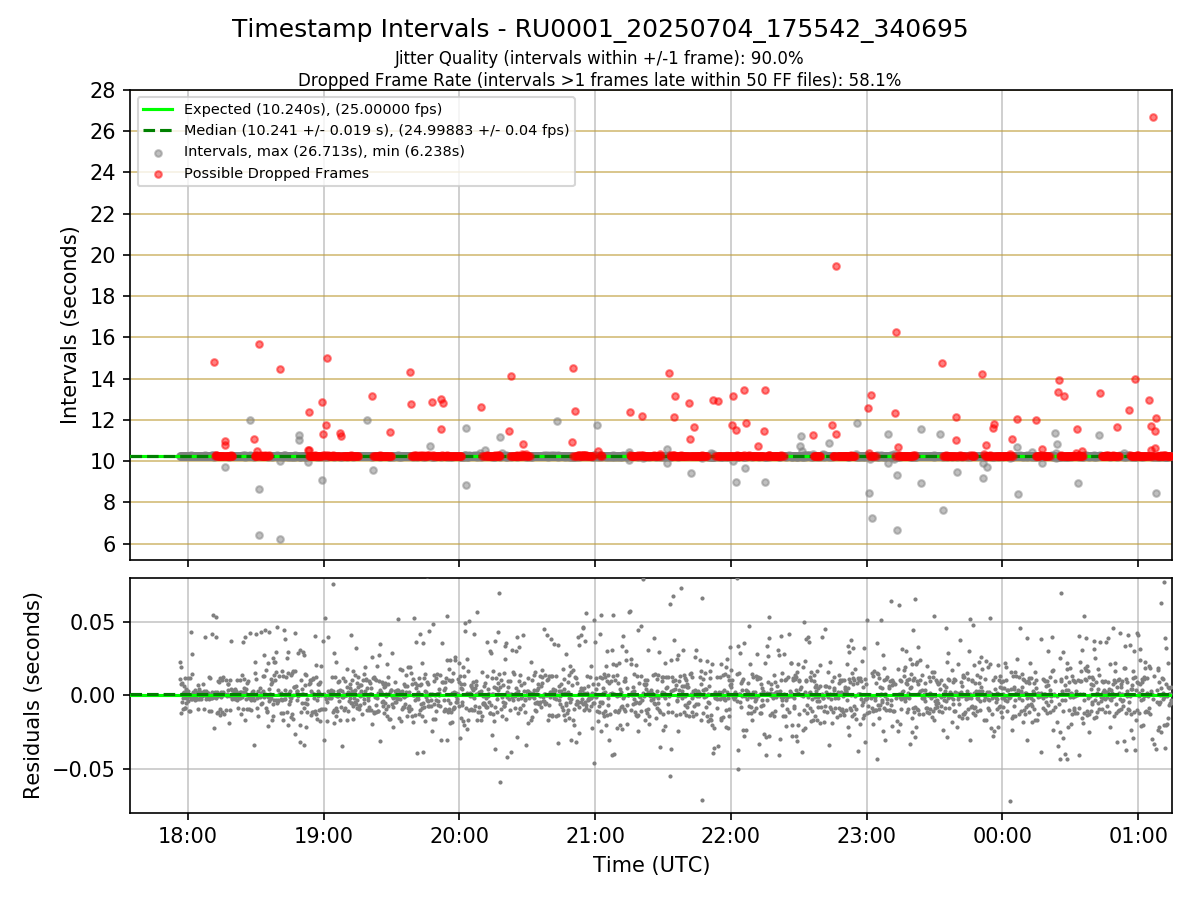Click the 6 tick on intervals axis
1200x900 pixels.
pos(112,544)
